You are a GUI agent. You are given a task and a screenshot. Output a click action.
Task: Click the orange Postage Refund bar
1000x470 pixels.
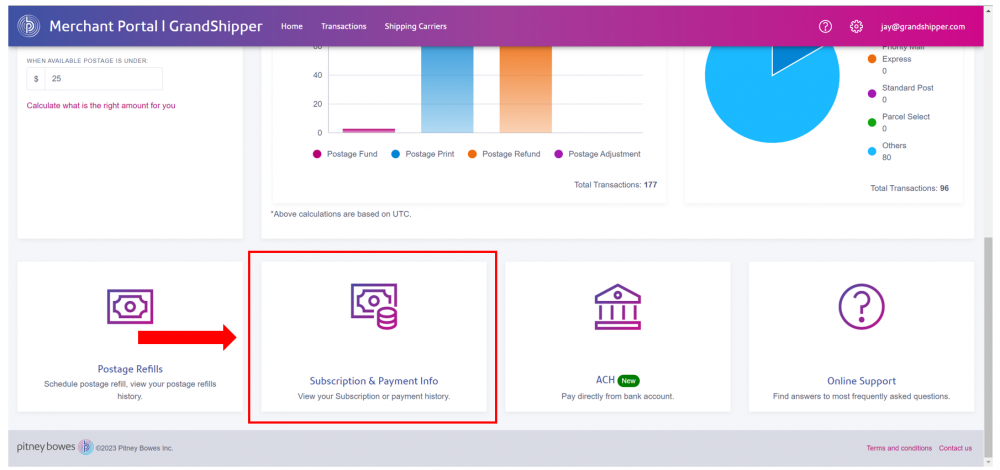coord(526,89)
